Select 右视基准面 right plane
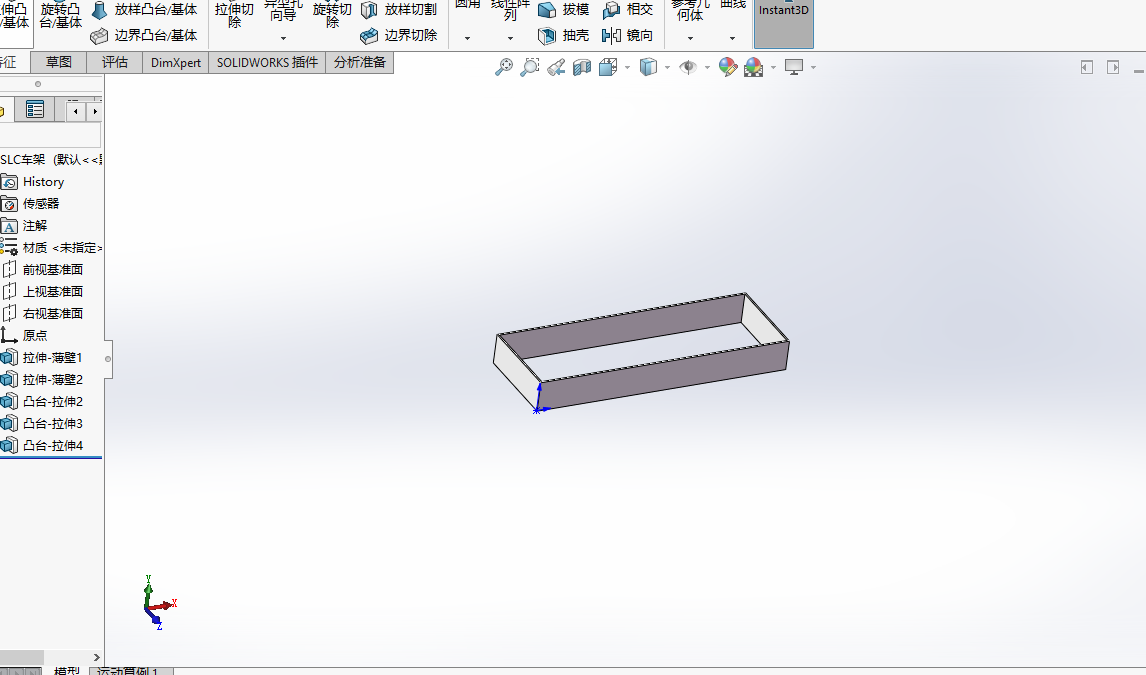The image size is (1146, 675). pos(51,313)
